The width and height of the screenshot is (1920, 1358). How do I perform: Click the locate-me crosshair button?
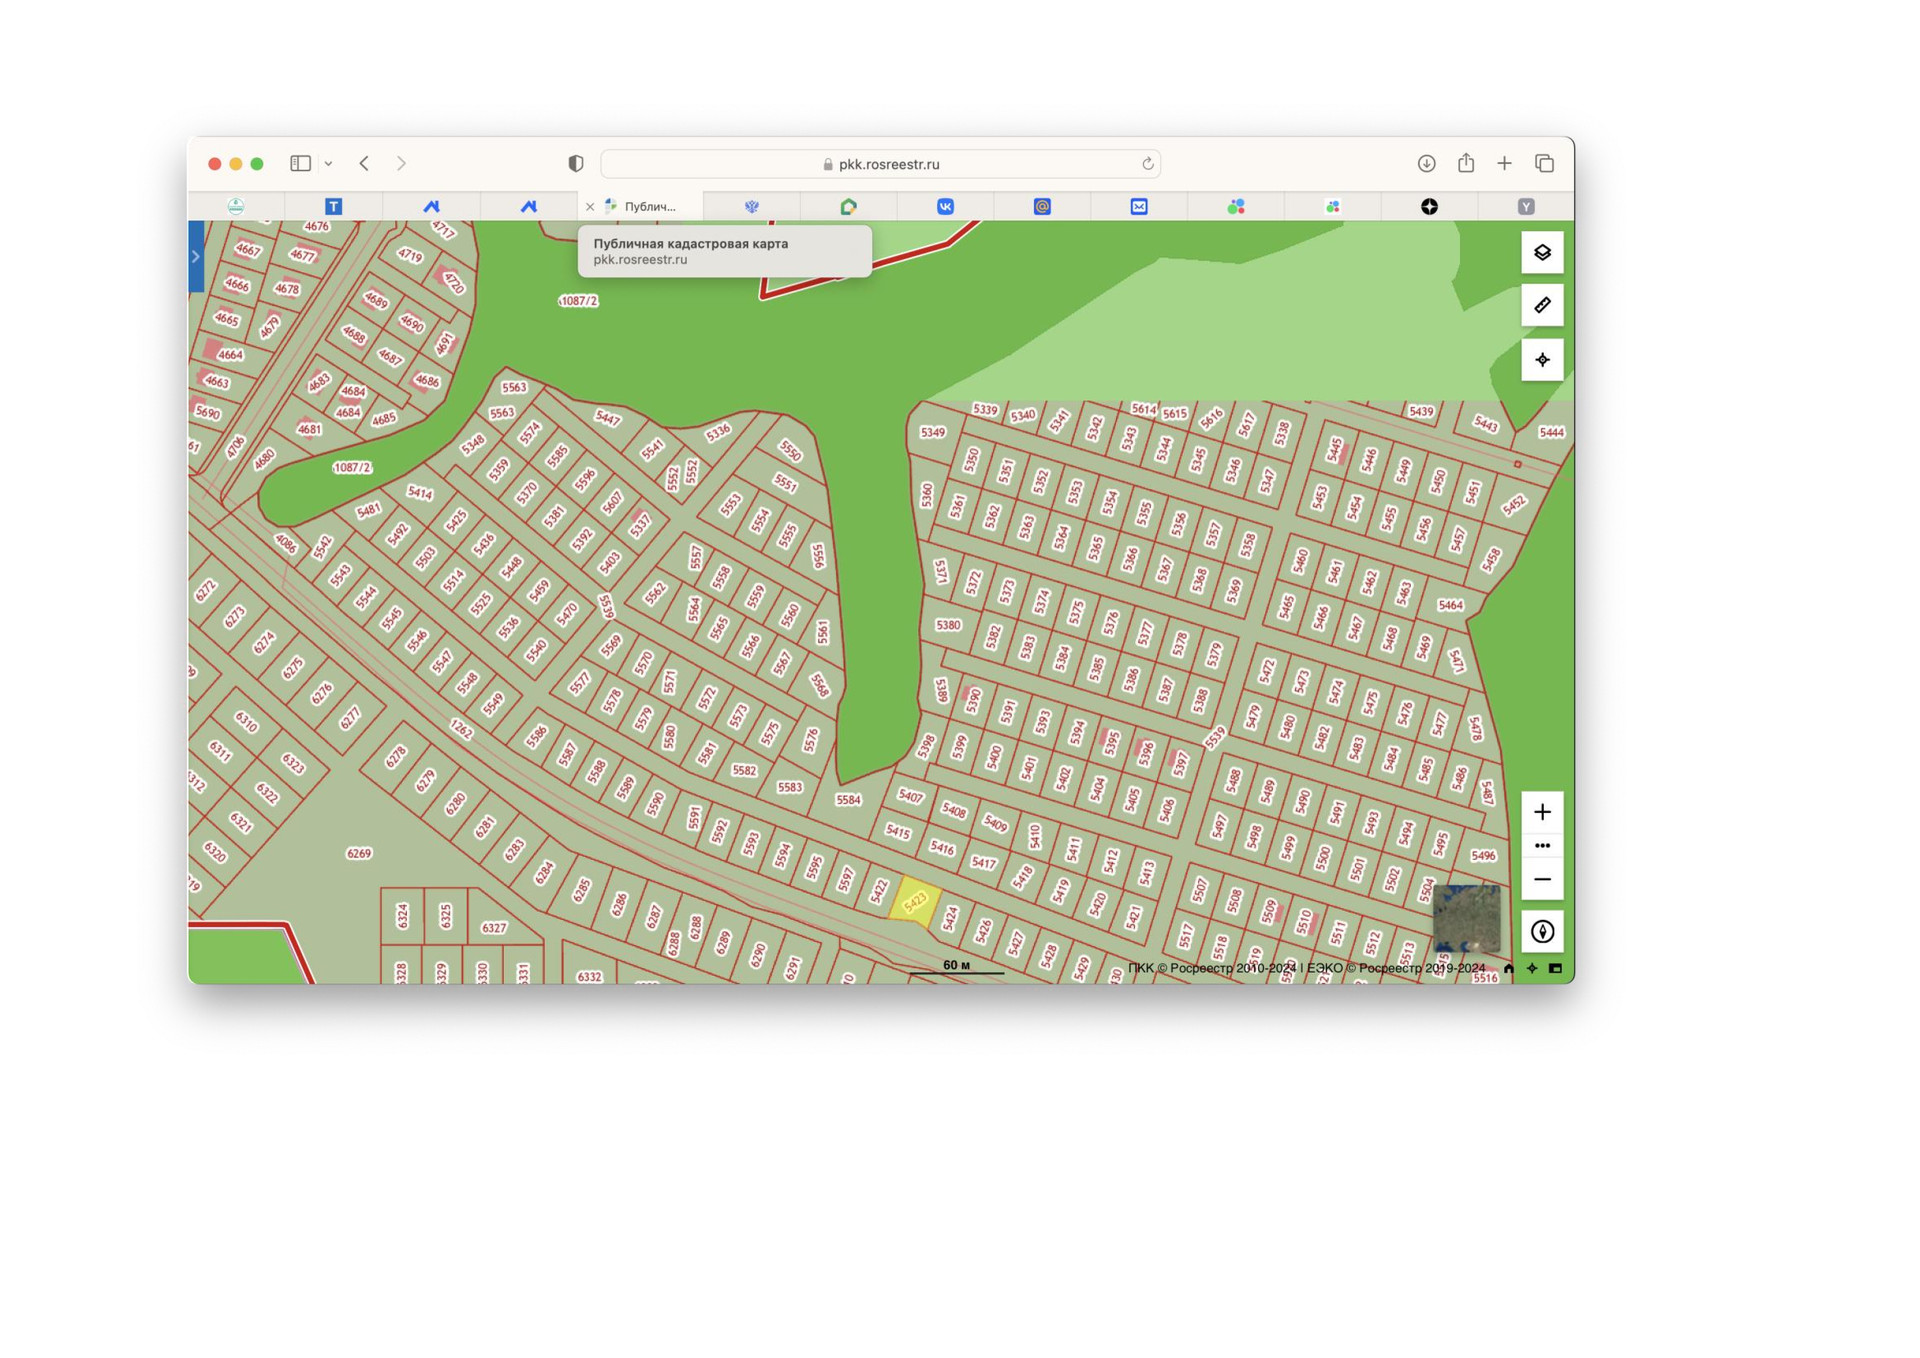click(x=1542, y=360)
